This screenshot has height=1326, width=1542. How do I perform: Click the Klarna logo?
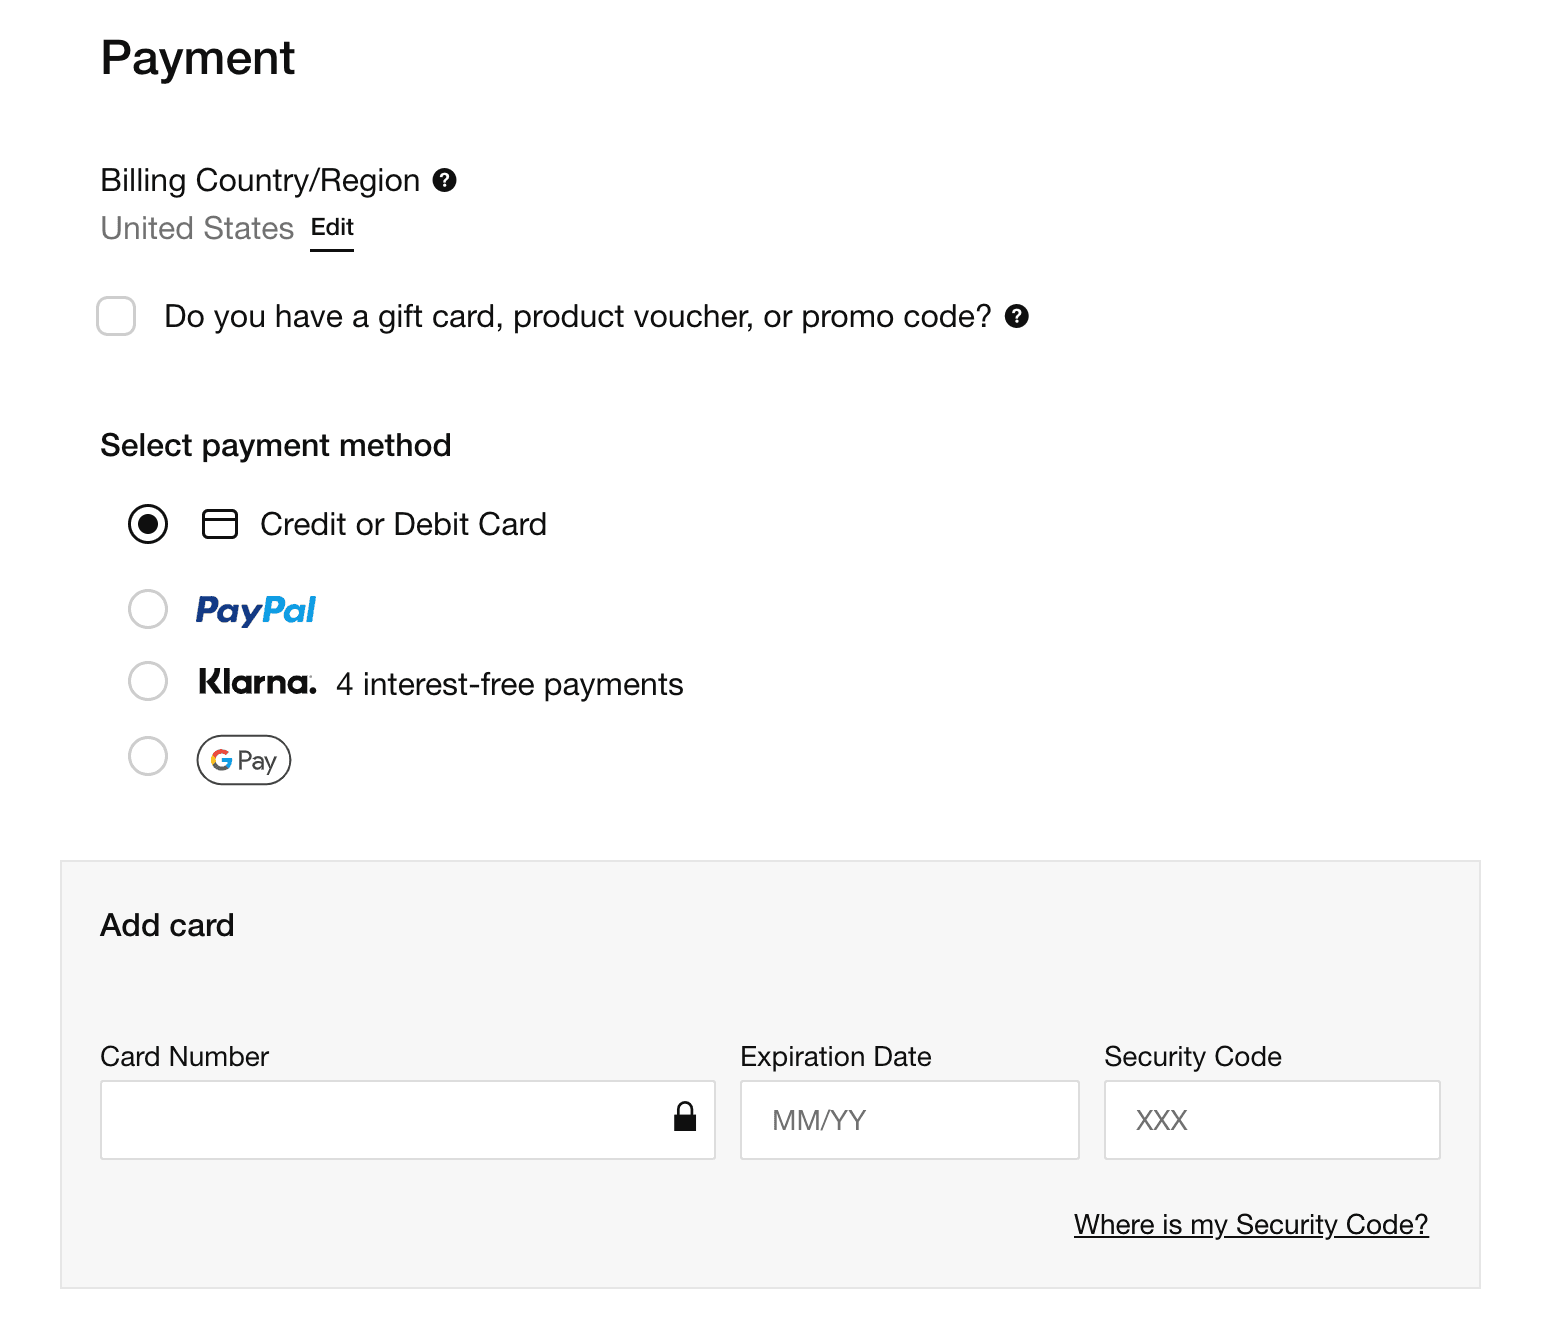point(257,682)
